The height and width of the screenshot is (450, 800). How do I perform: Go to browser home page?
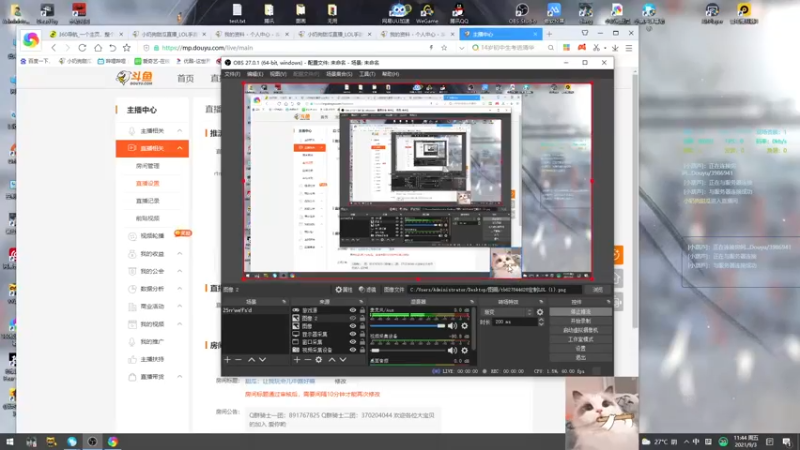click(x=98, y=48)
